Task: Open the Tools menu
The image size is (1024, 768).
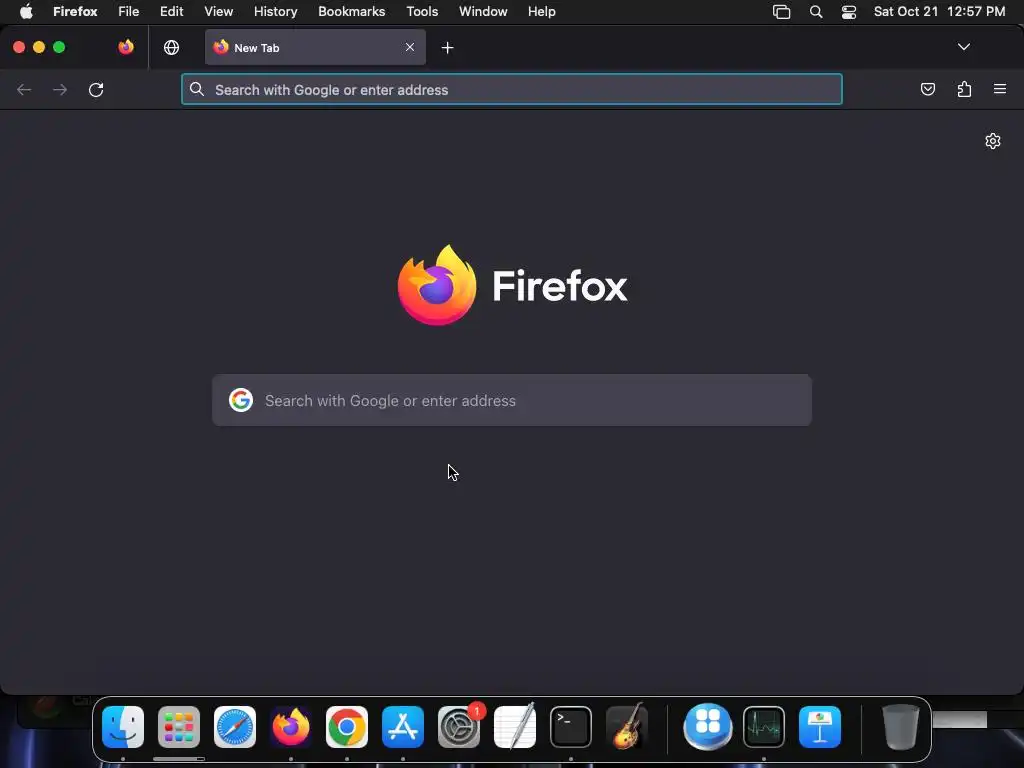Action: [422, 12]
